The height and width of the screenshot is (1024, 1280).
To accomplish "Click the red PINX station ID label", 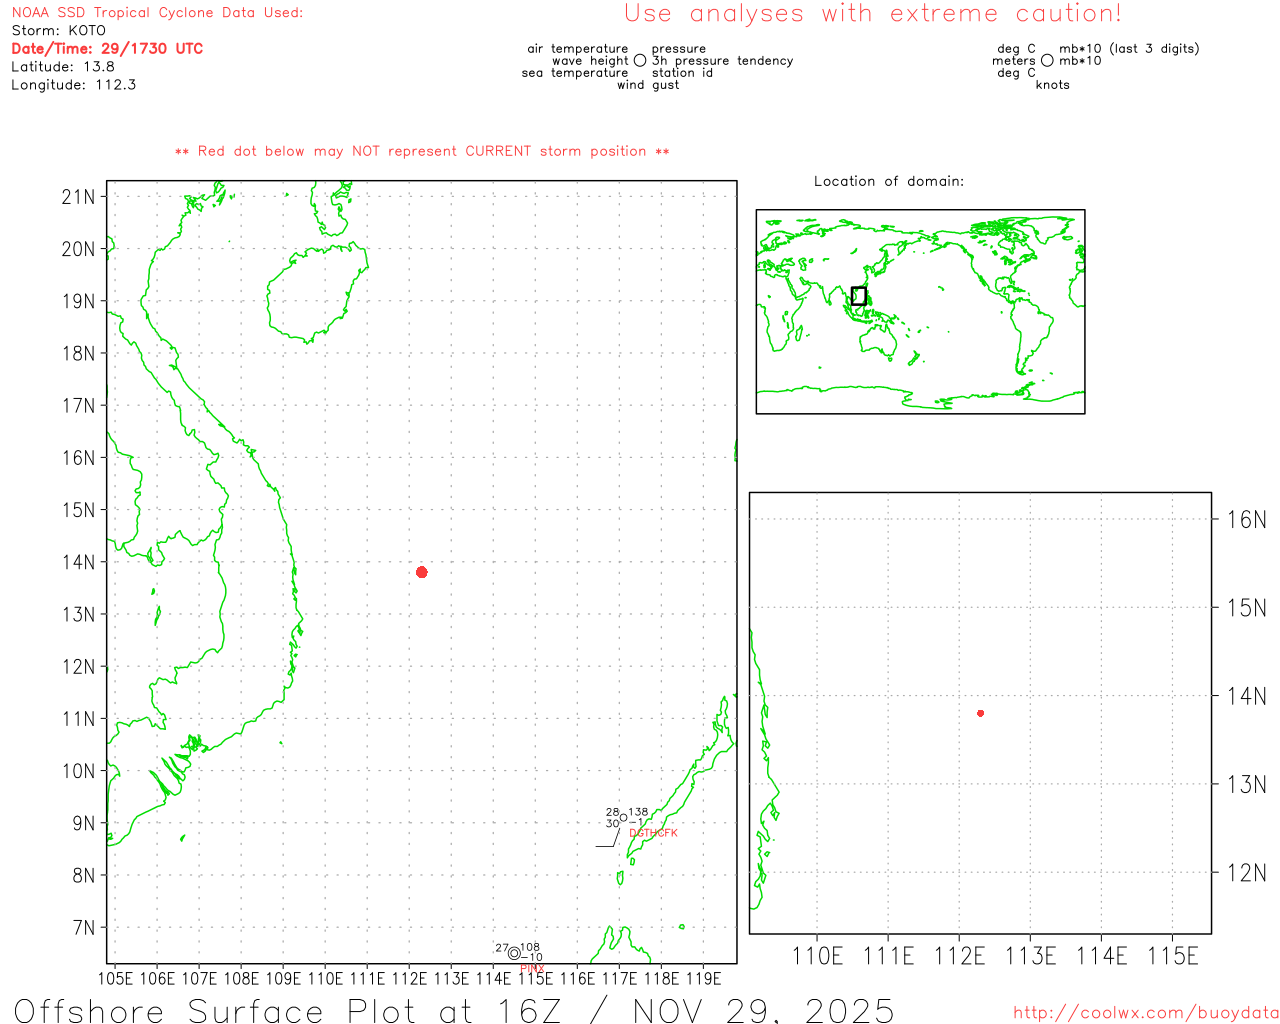I will coord(532,968).
